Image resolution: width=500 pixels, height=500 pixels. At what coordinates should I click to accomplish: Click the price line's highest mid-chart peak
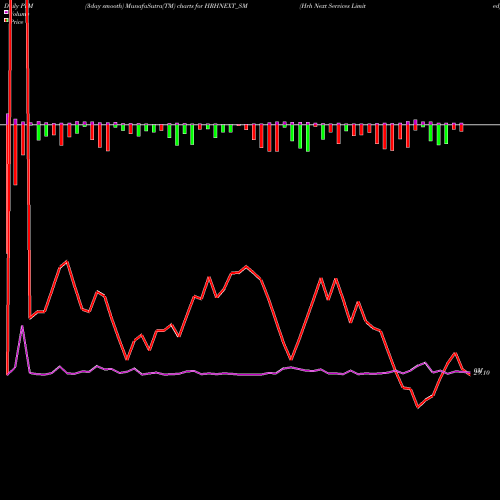246,266
